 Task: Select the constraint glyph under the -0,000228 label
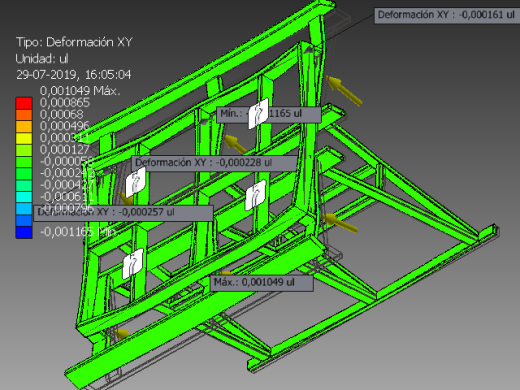click(135, 182)
